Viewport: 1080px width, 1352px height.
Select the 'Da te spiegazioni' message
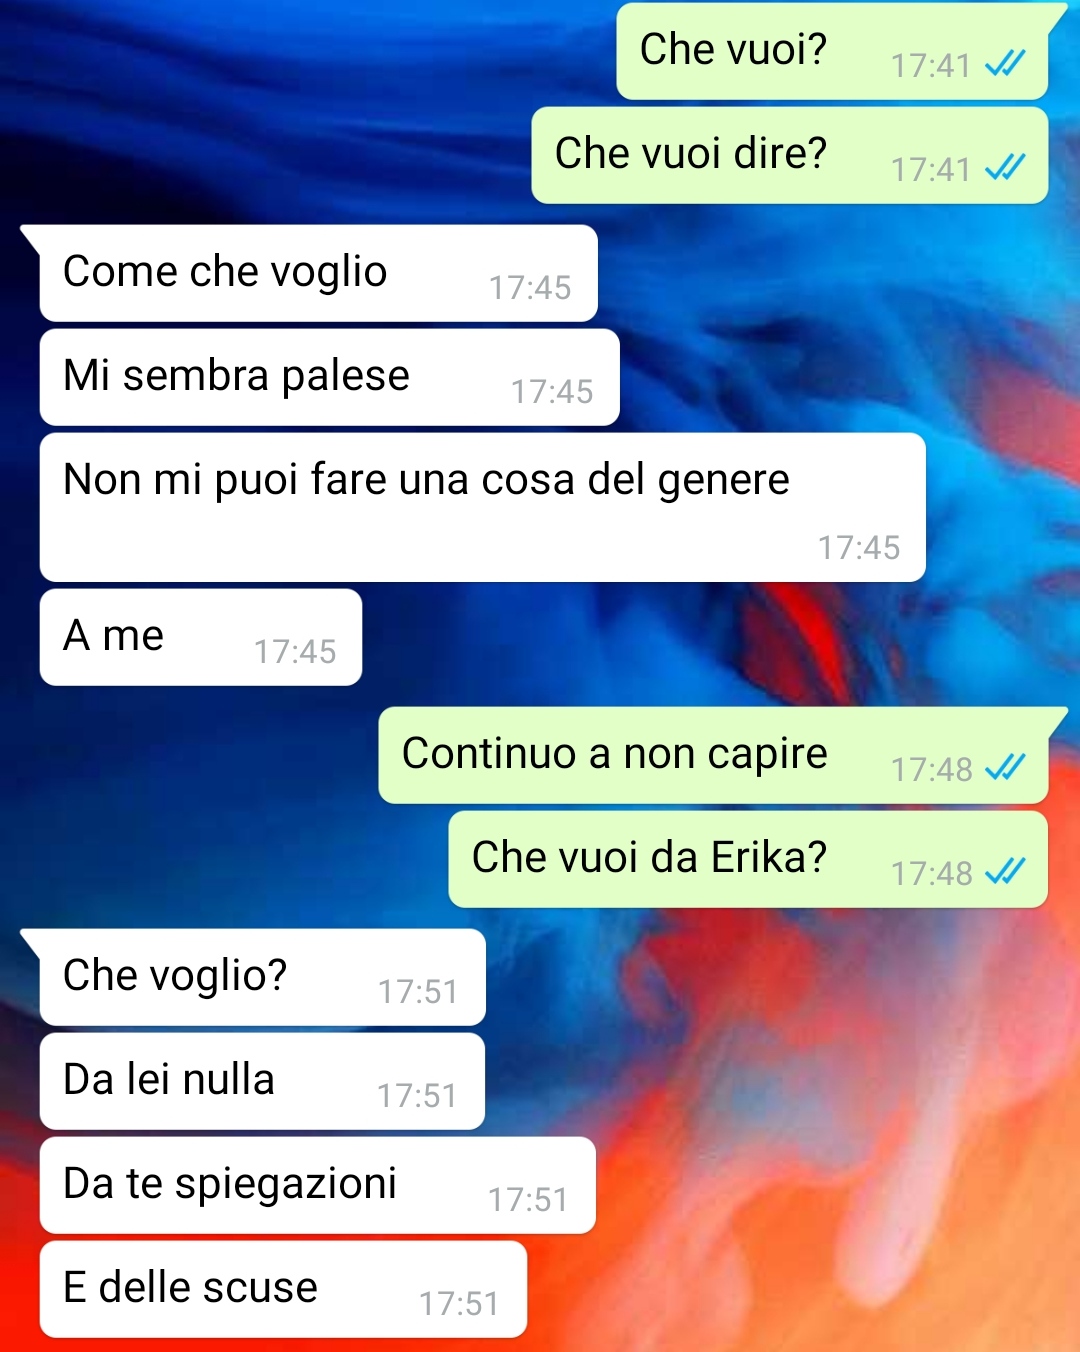point(318,1185)
